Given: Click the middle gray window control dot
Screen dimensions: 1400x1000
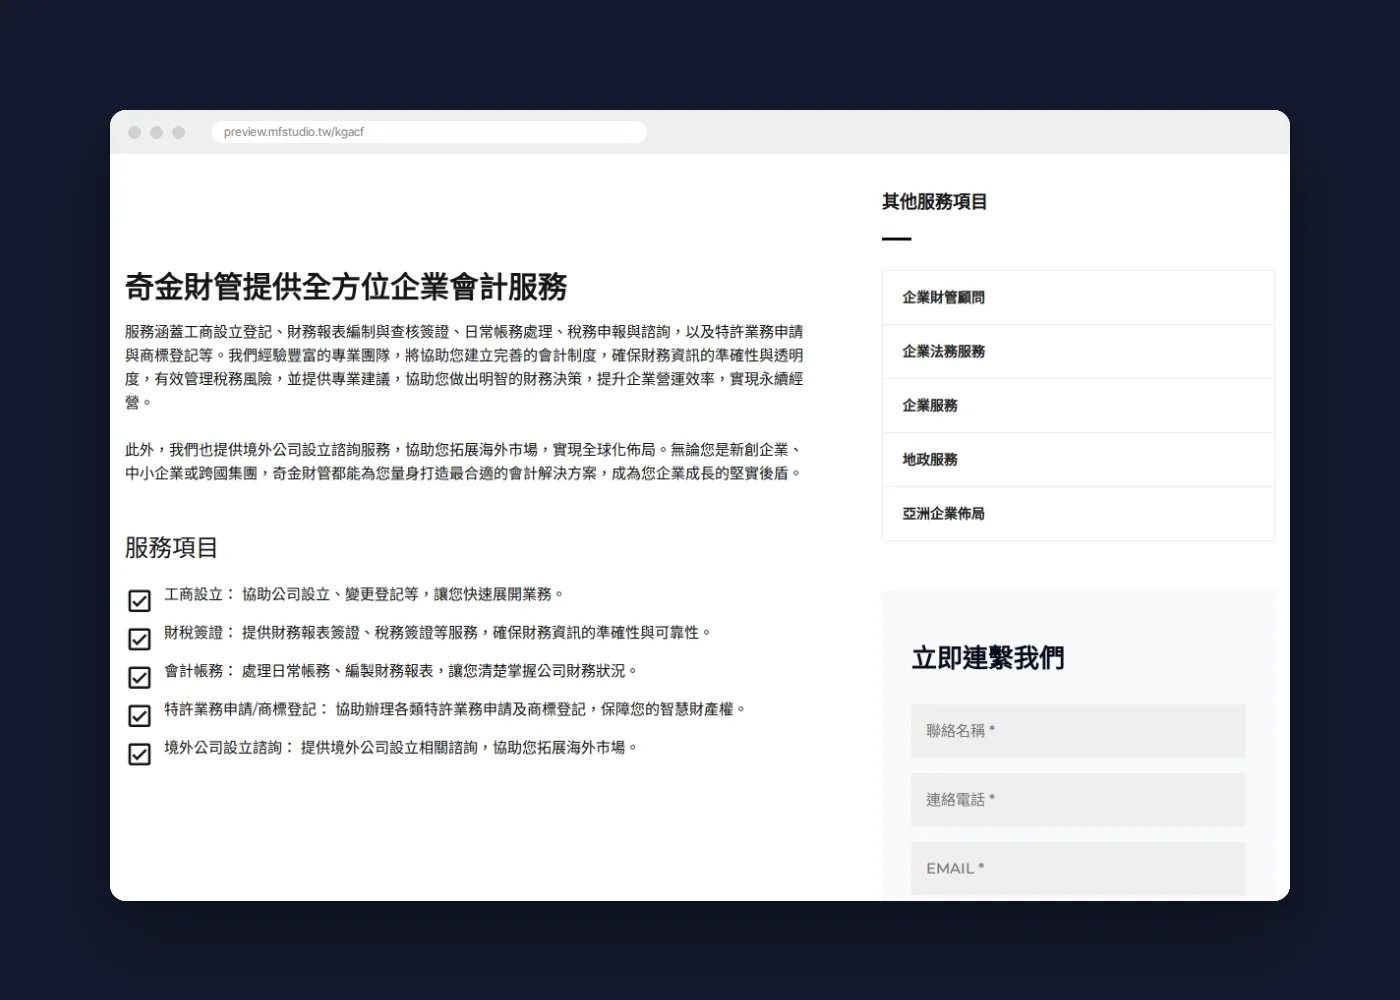Looking at the screenshot, I should point(157,132).
